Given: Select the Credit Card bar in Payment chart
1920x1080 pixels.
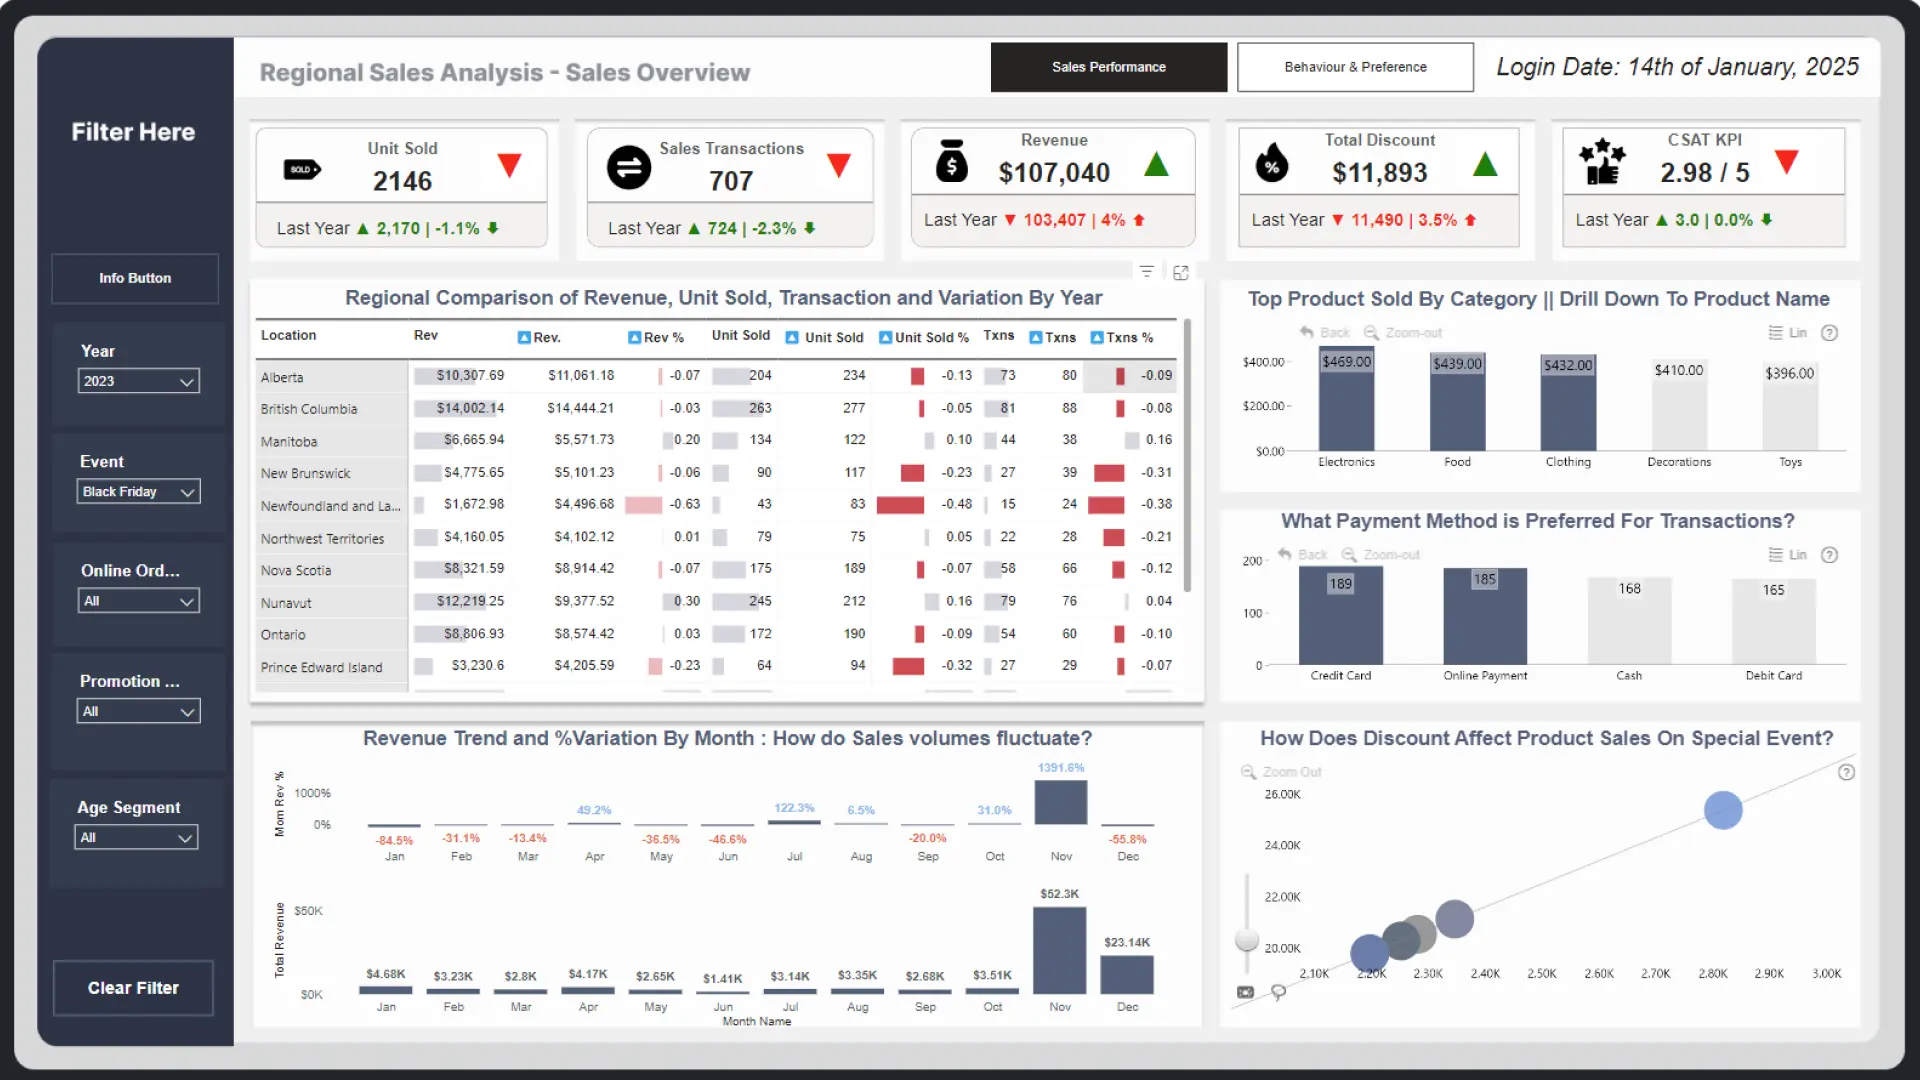Looking at the screenshot, I should (1341, 615).
